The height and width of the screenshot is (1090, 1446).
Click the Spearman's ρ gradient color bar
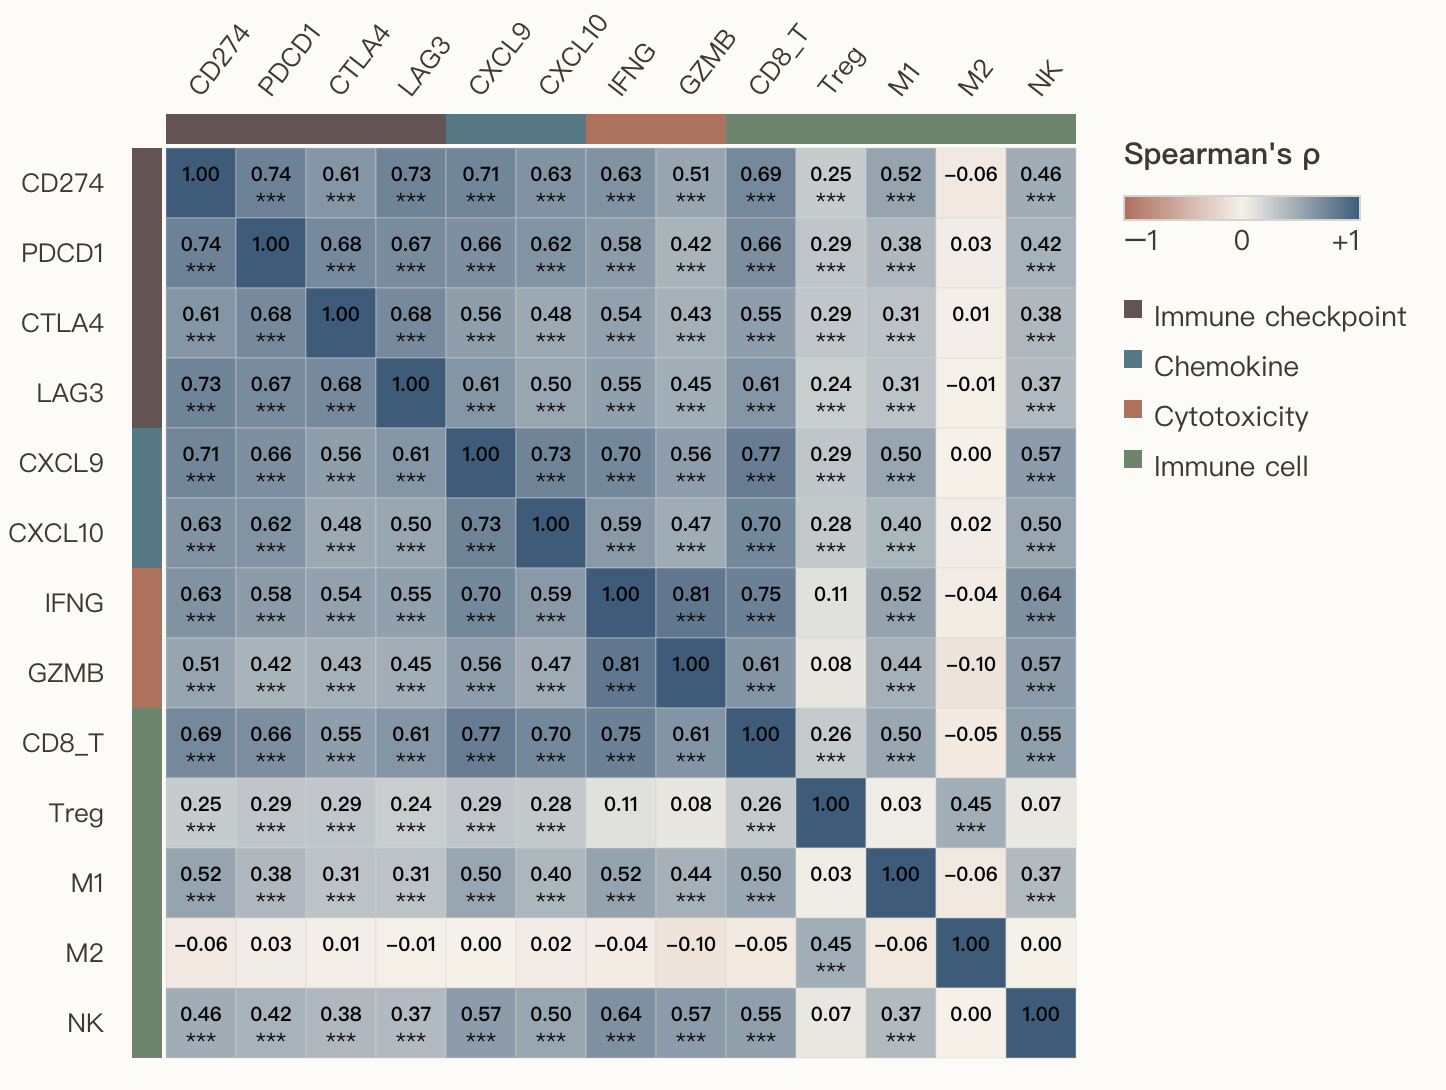[1241, 208]
